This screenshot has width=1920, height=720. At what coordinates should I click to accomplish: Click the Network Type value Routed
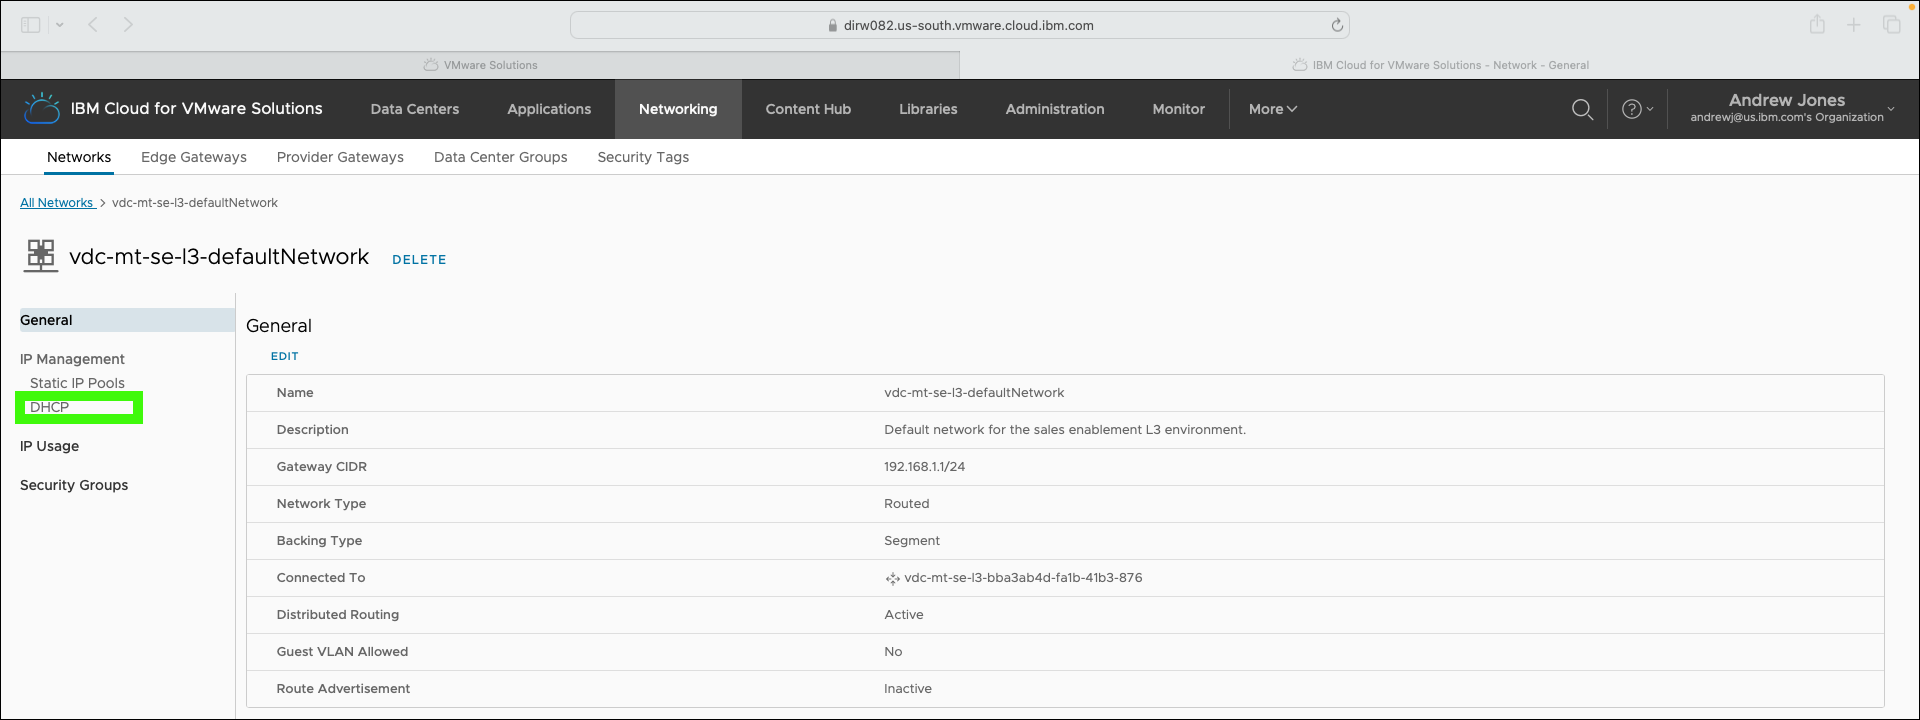pyautogui.click(x=906, y=504)
